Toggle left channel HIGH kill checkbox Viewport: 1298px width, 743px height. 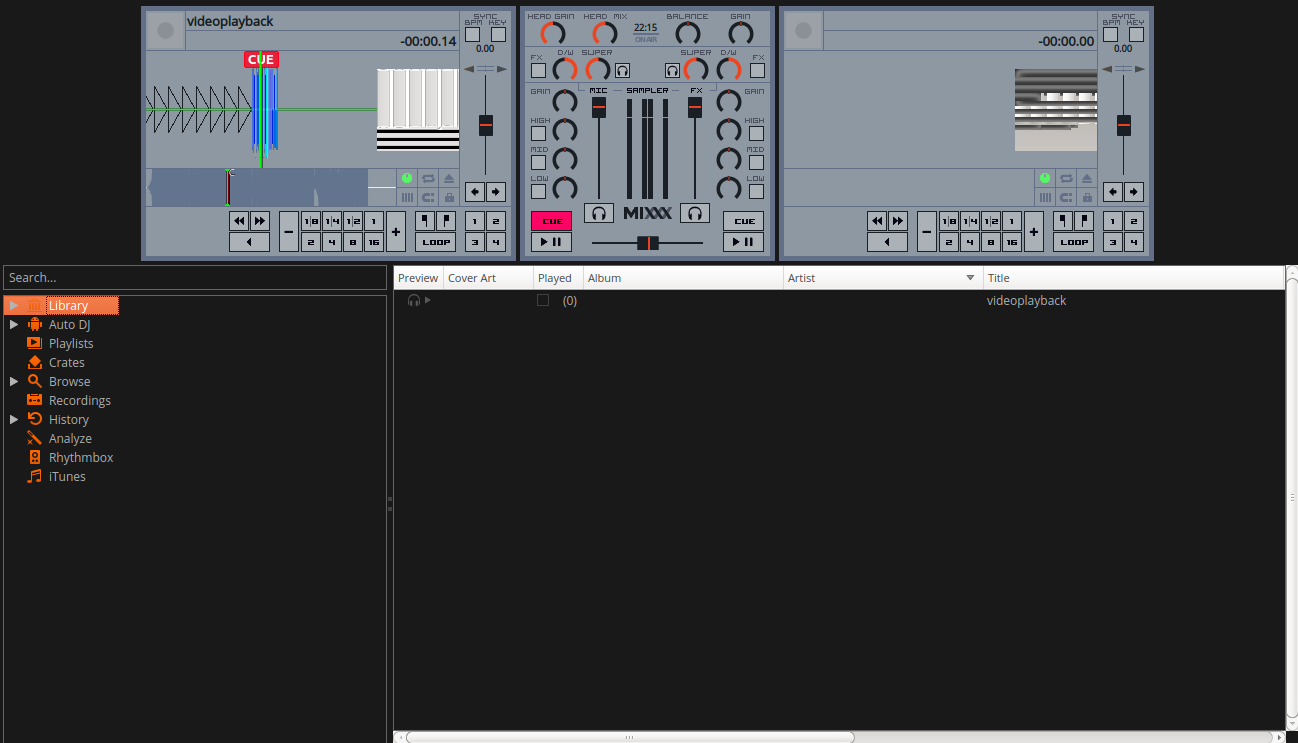pyautogui.click(x=538, y=133)
